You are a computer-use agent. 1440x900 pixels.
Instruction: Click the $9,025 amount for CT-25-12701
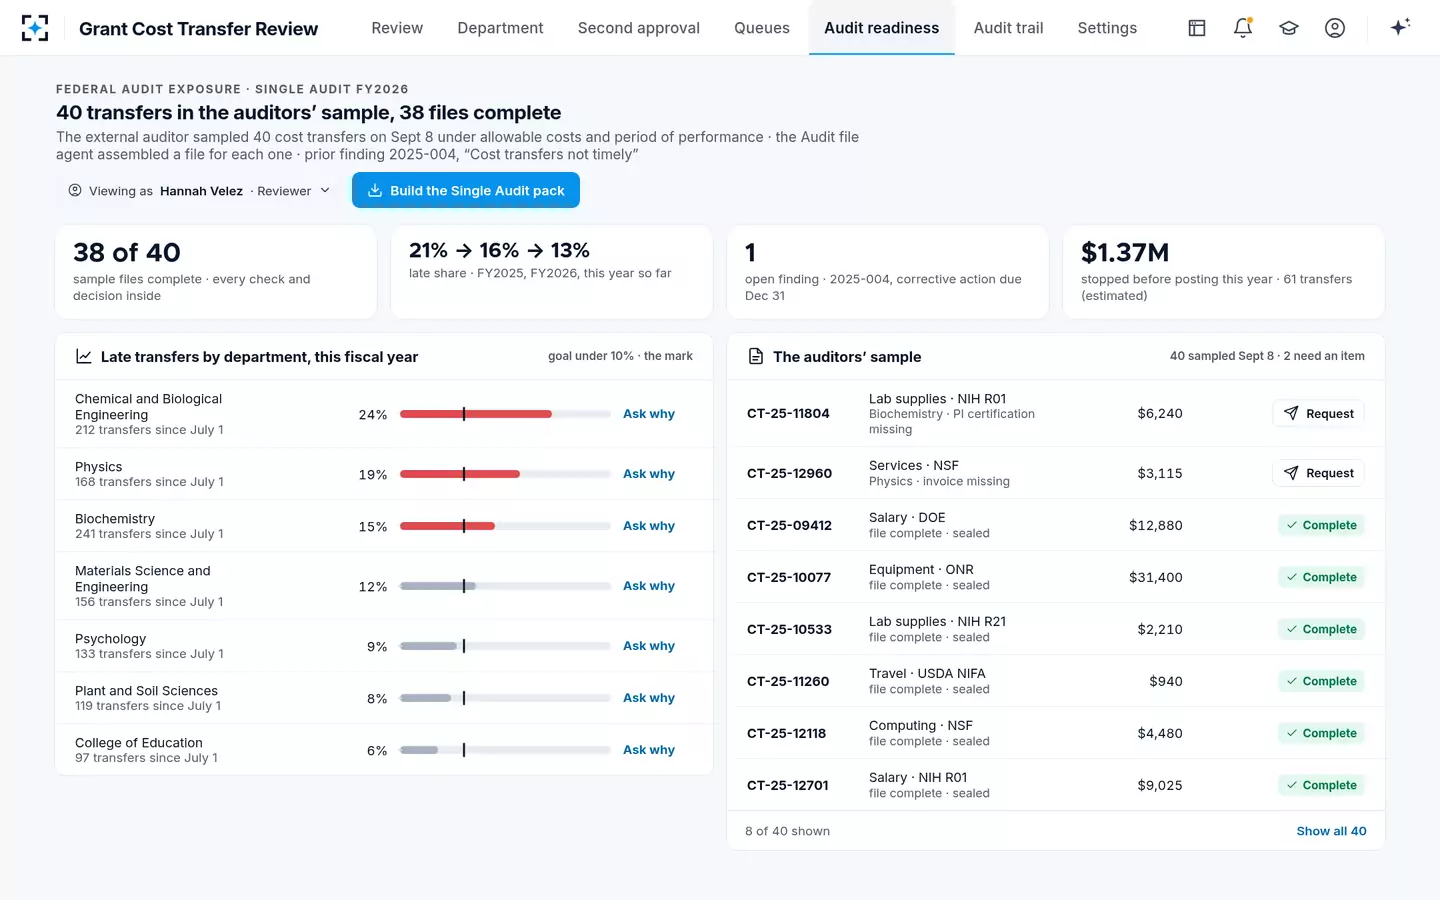(x=1160, y=785)
